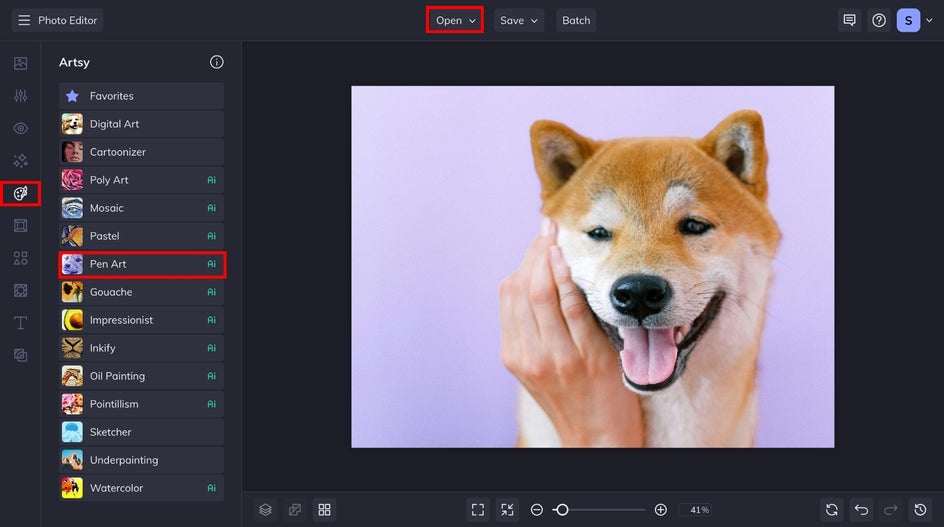This screenshot has width=944, height=527.
Task: Select the Pen Art effect category
Action: (141, 264)
